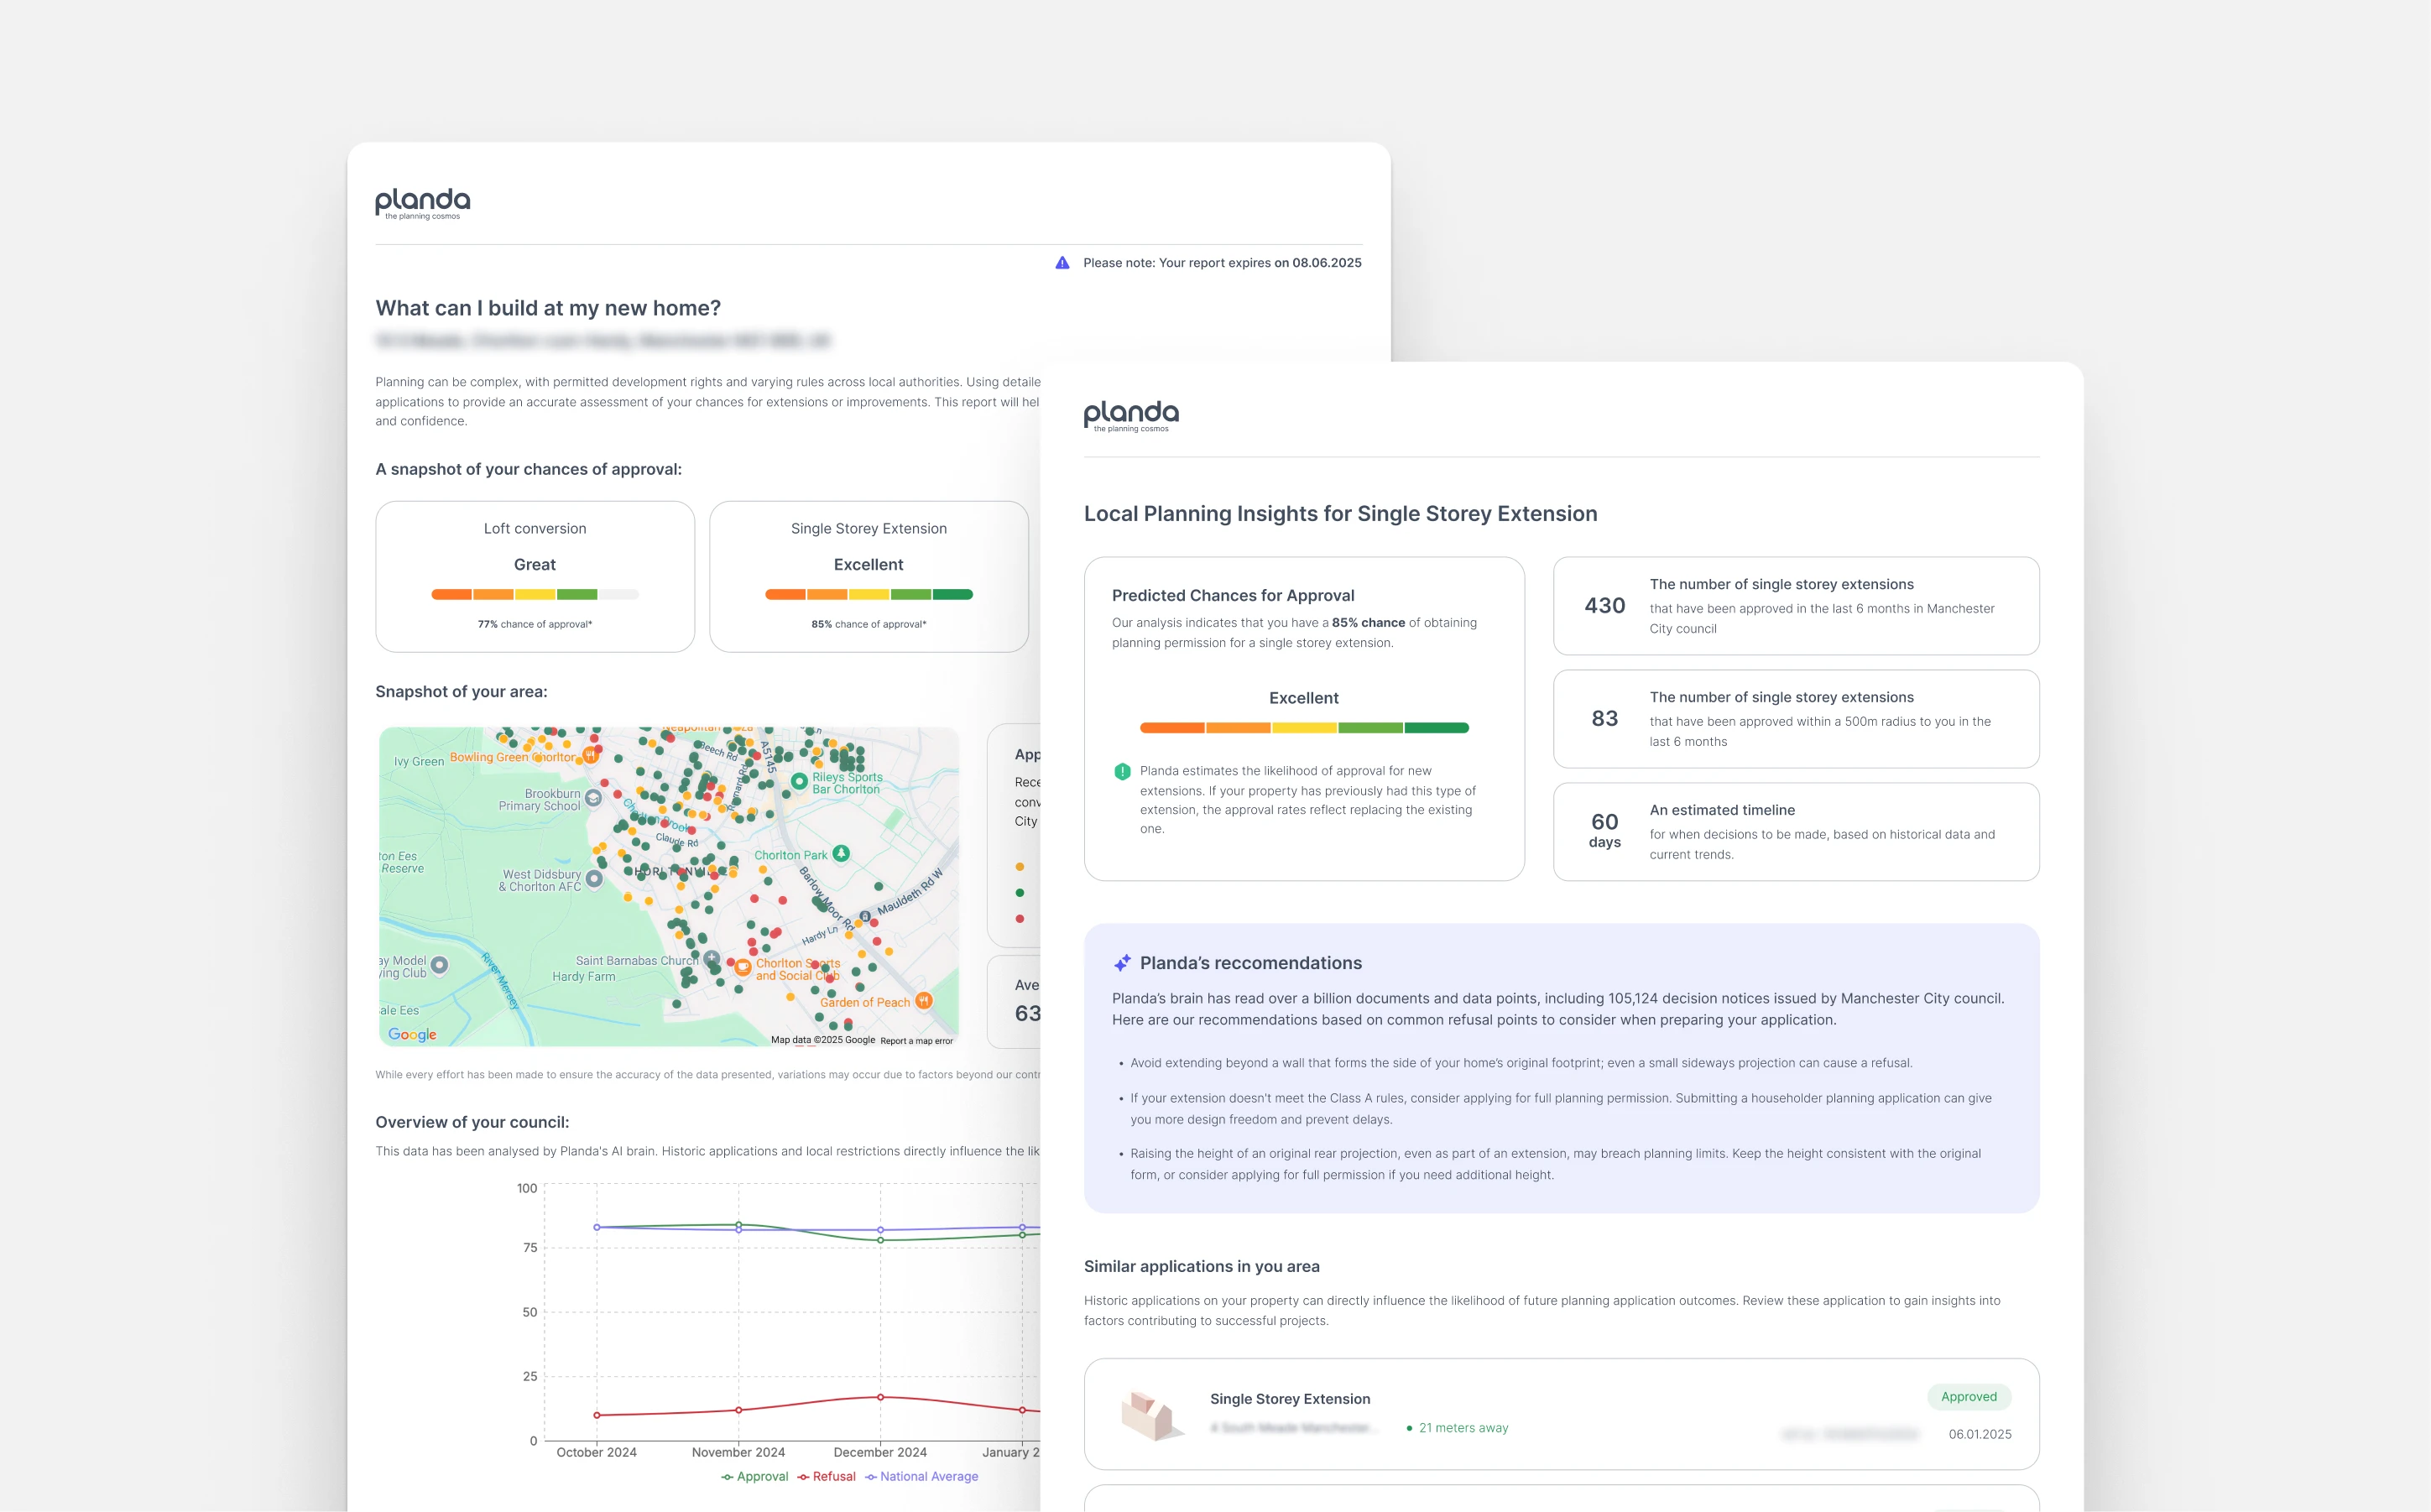Toggle Refusal series in chart legend
The height and width of the screenshot is (1512, 2431).
pos(827,1476)
